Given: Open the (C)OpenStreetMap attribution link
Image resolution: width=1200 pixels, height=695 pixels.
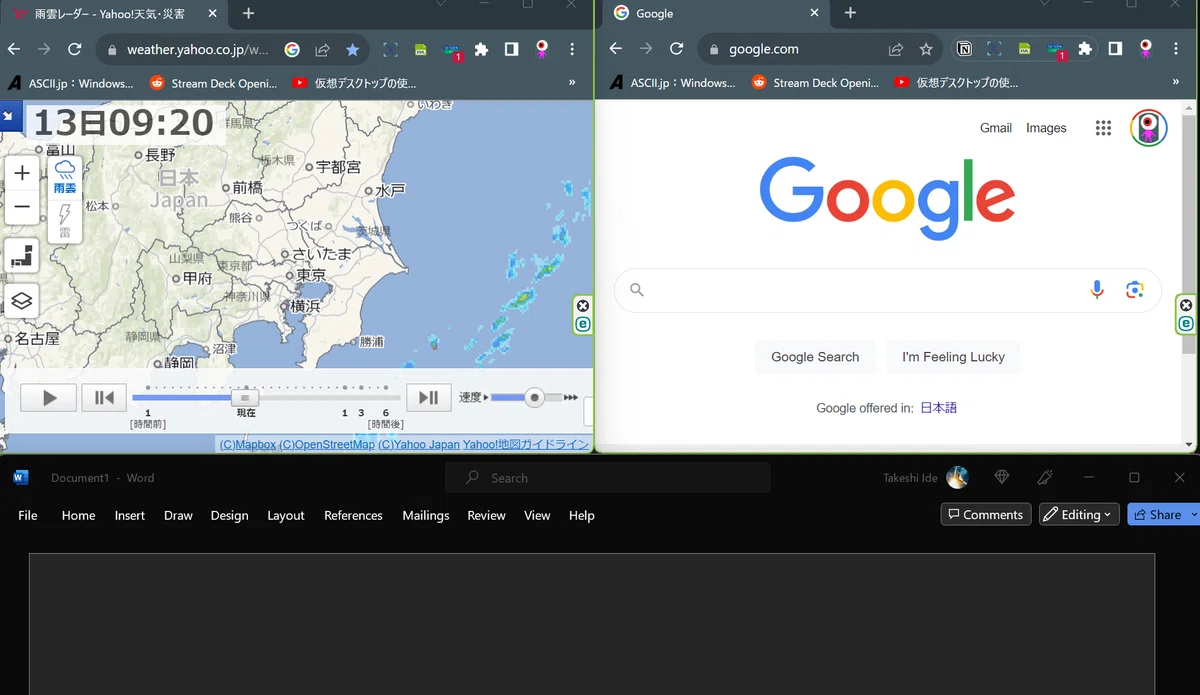Looking at the screenshot, I should tap(327, 444).
